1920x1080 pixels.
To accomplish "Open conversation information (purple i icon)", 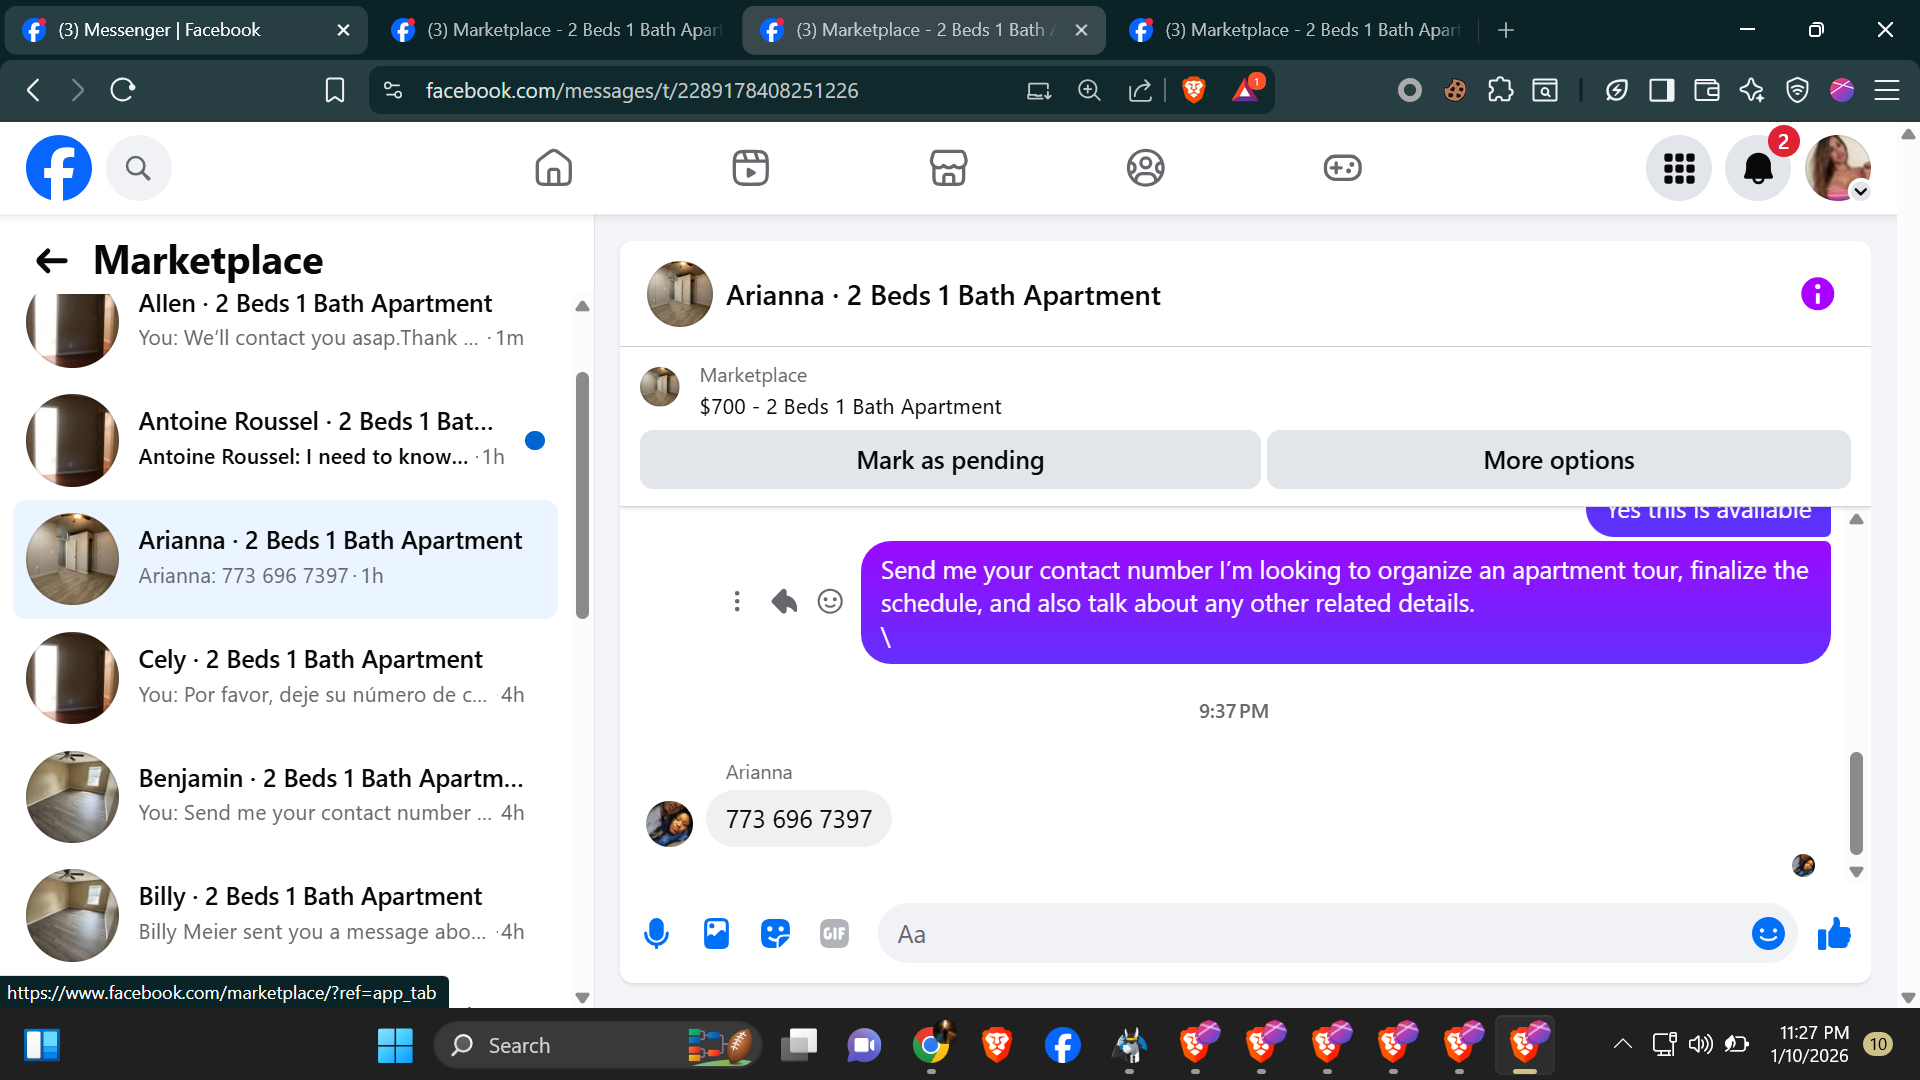I will [x=1817, y=294].
